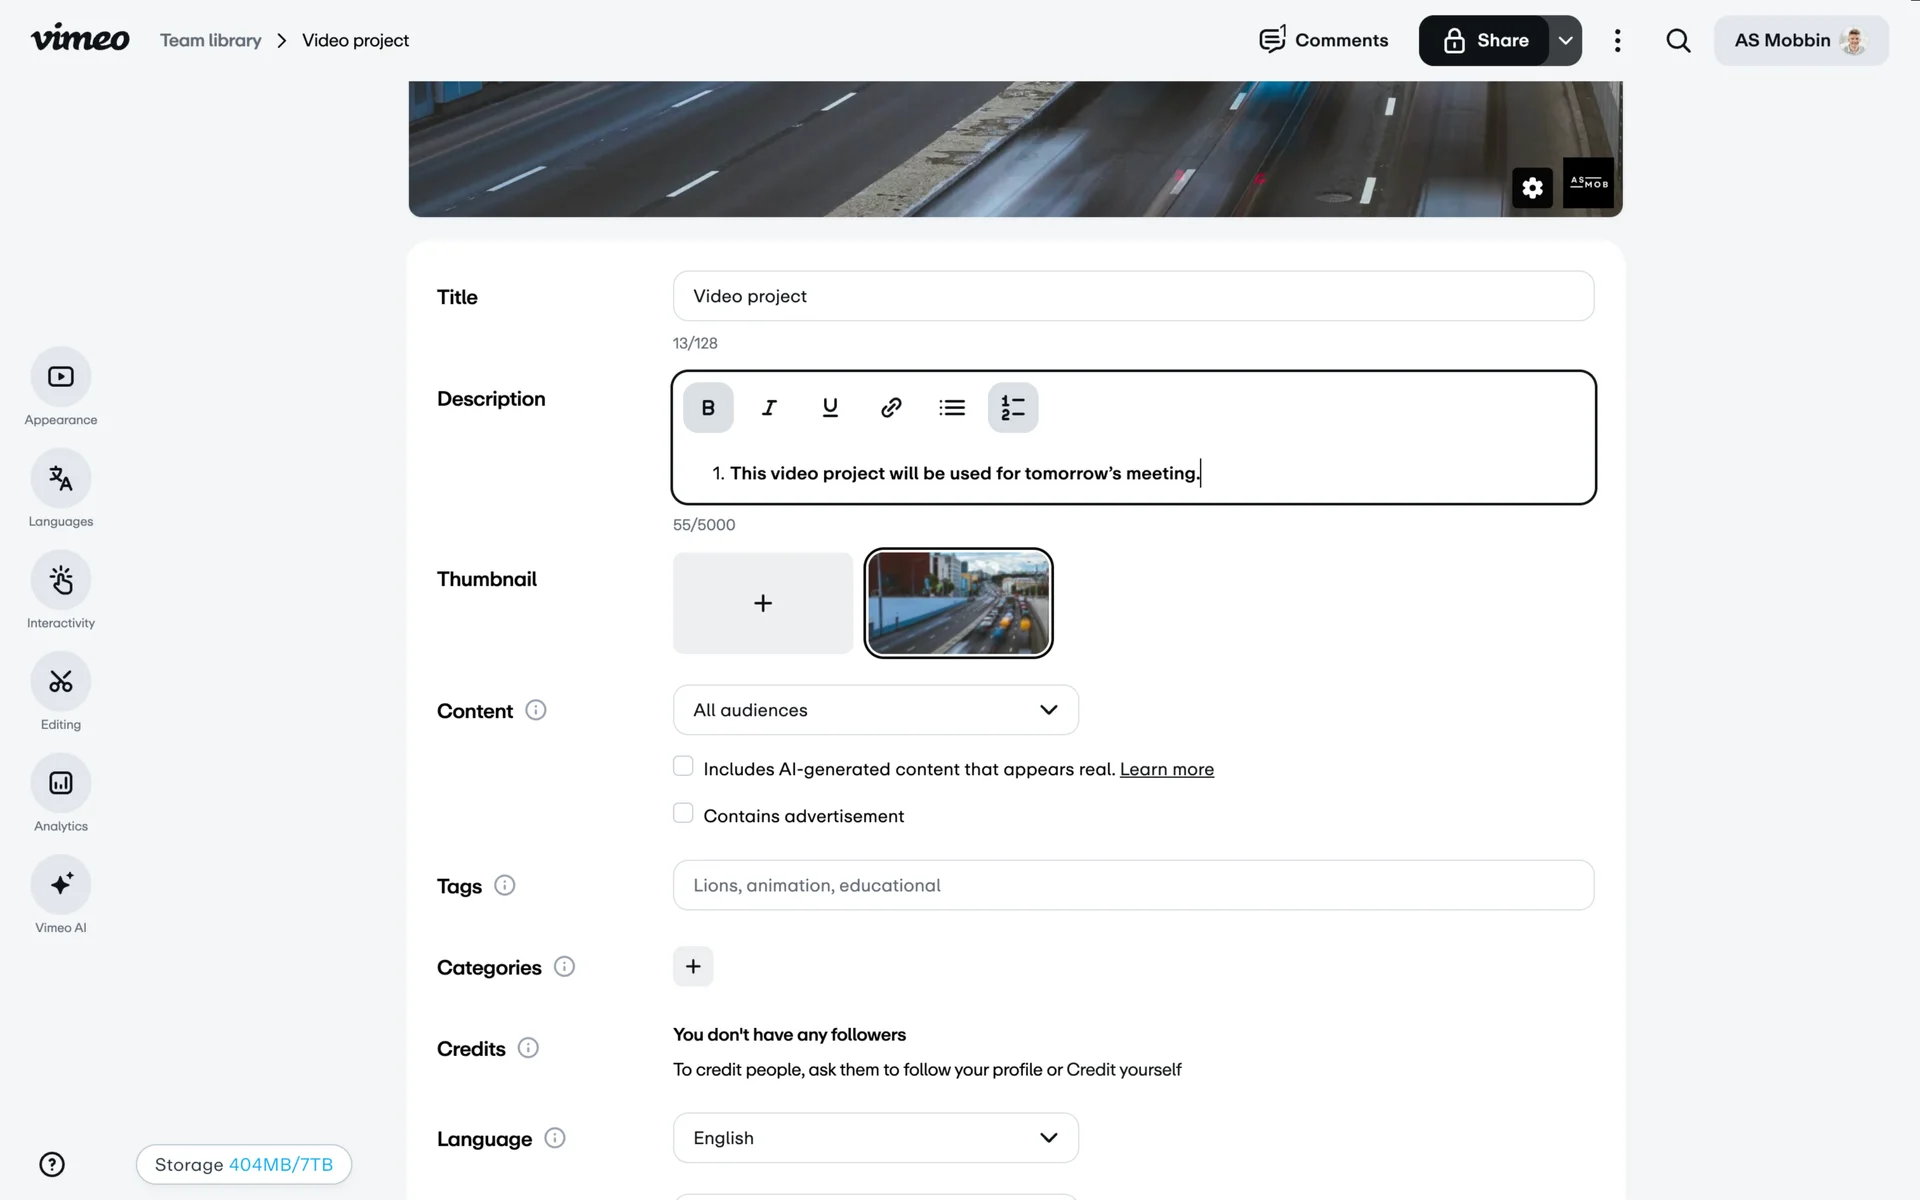1920x1200 pixels.
Task: Open the Learn more link
Action: 1166,770
